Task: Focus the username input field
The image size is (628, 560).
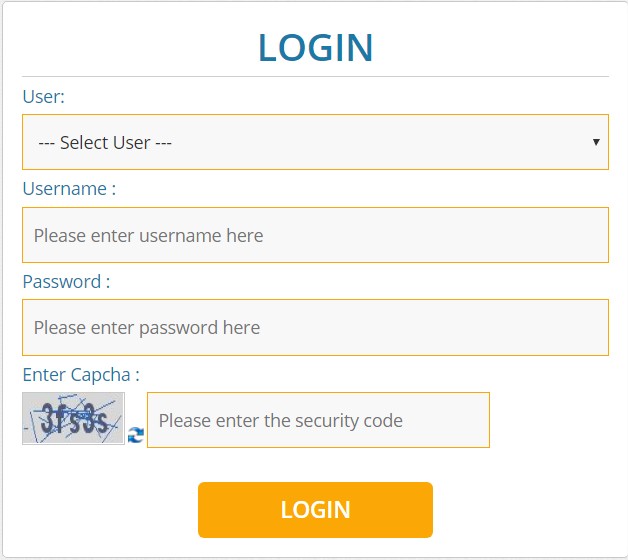Action: point(315,235)
